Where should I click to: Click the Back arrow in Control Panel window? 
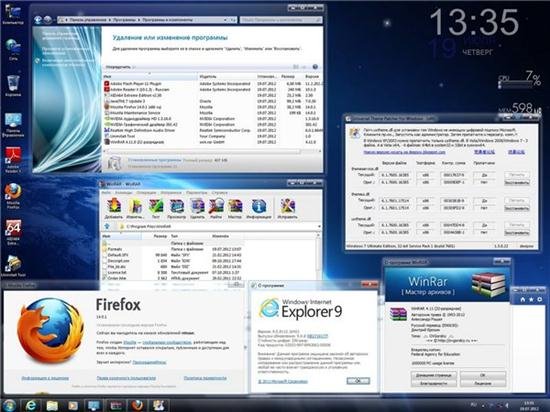(x=38, y=20)
